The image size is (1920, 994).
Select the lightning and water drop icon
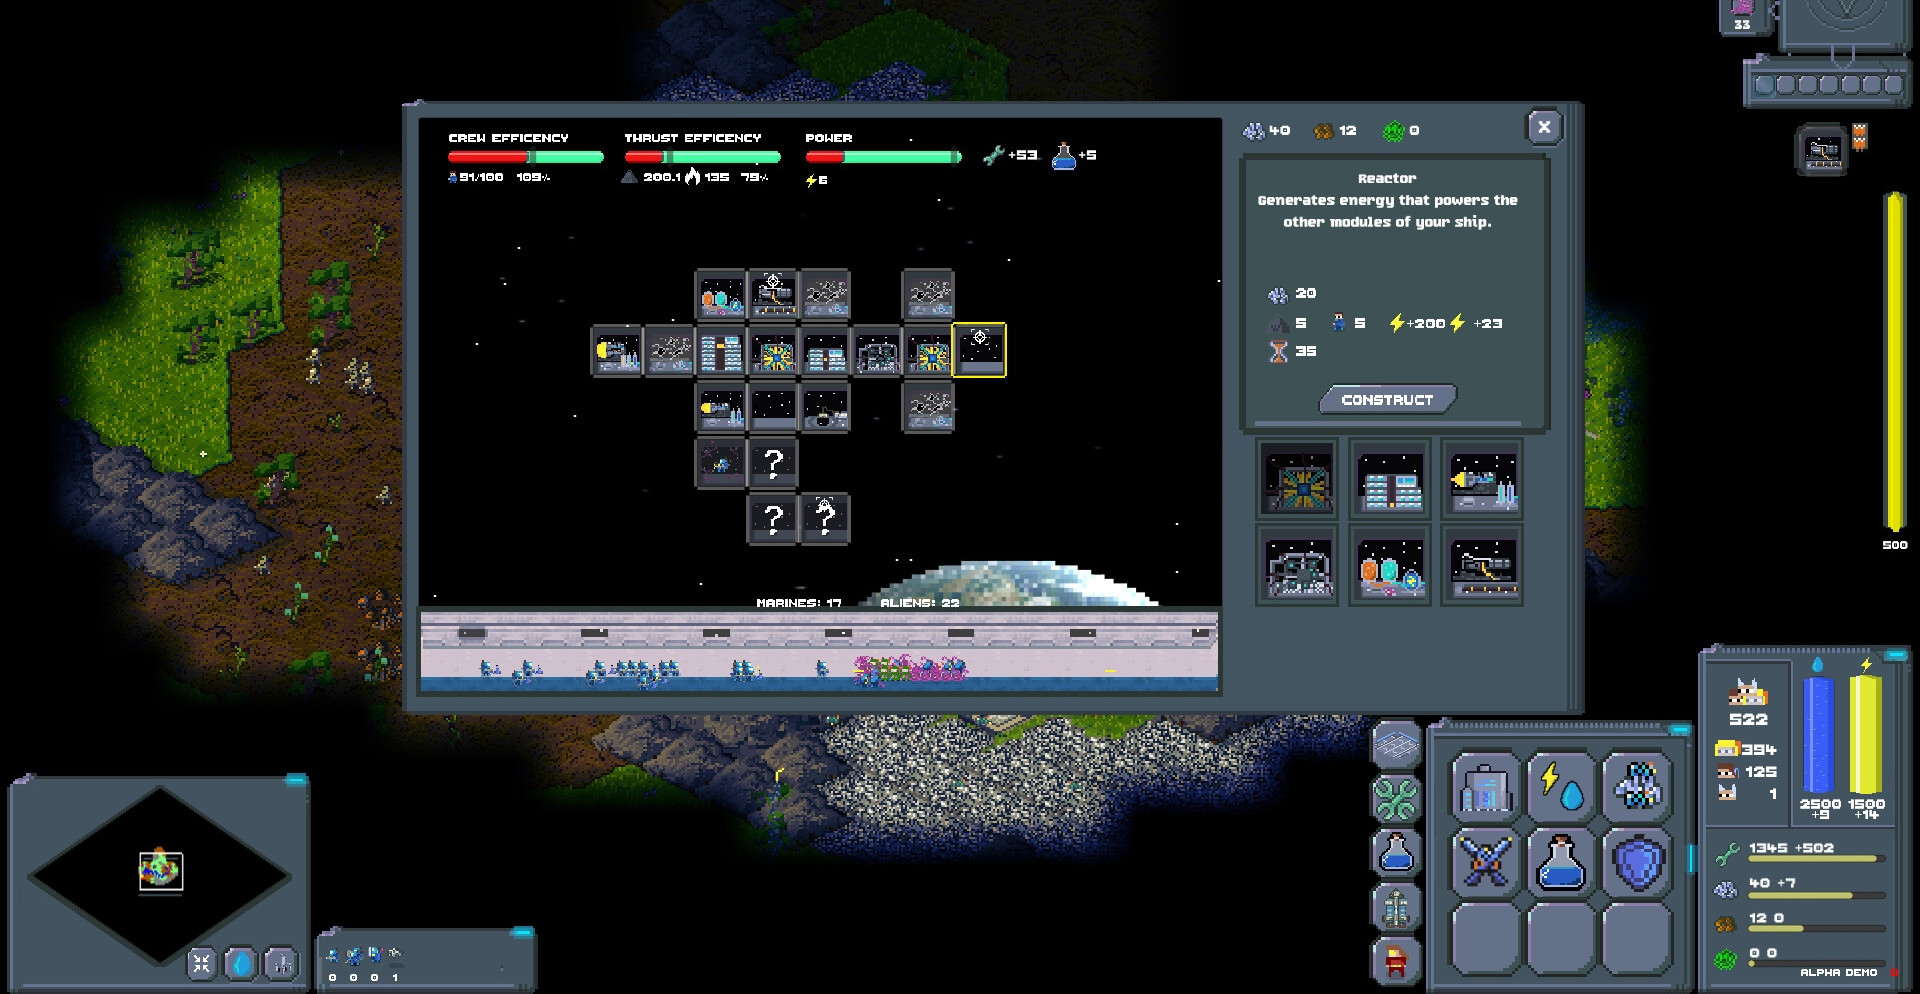coord(1560,787)
